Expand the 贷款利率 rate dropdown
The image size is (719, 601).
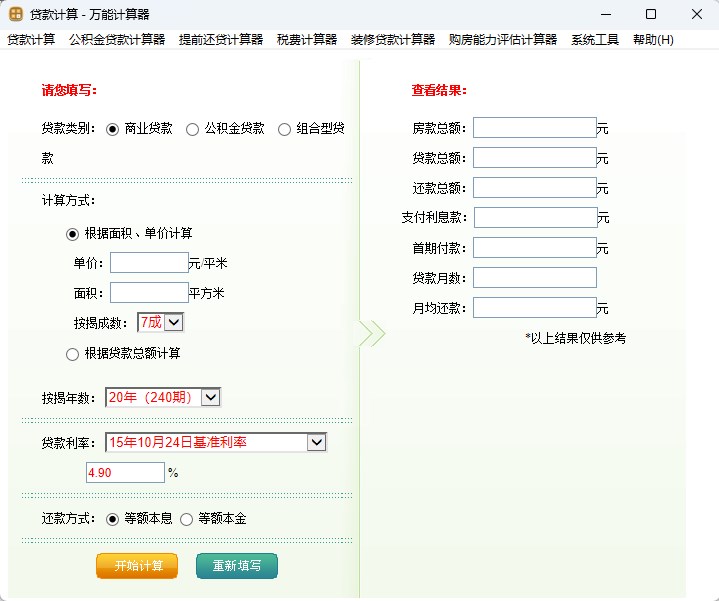316,442
